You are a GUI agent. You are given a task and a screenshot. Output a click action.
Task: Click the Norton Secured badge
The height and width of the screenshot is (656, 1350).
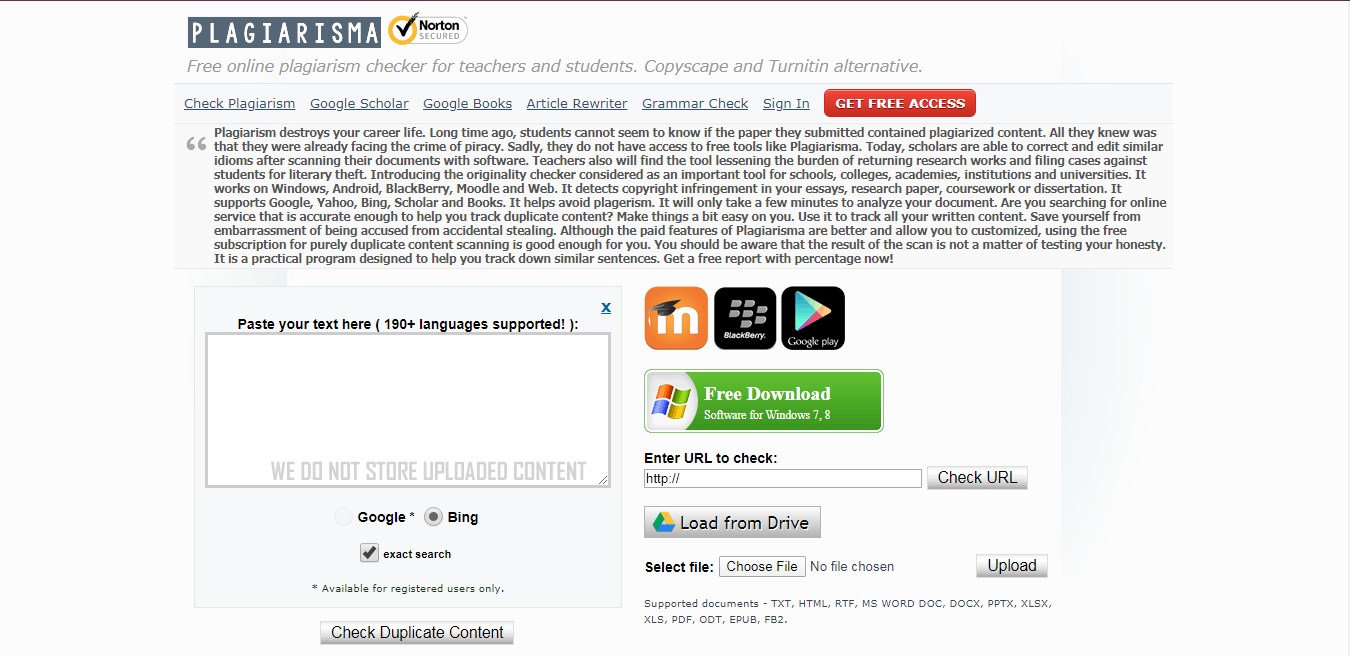[427, 30]
